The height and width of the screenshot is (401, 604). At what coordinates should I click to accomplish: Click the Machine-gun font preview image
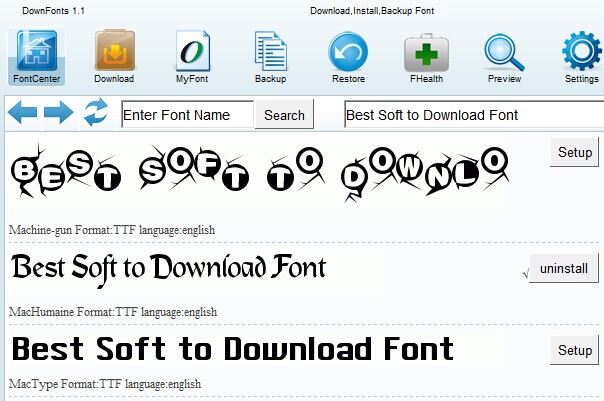point(259,172)
